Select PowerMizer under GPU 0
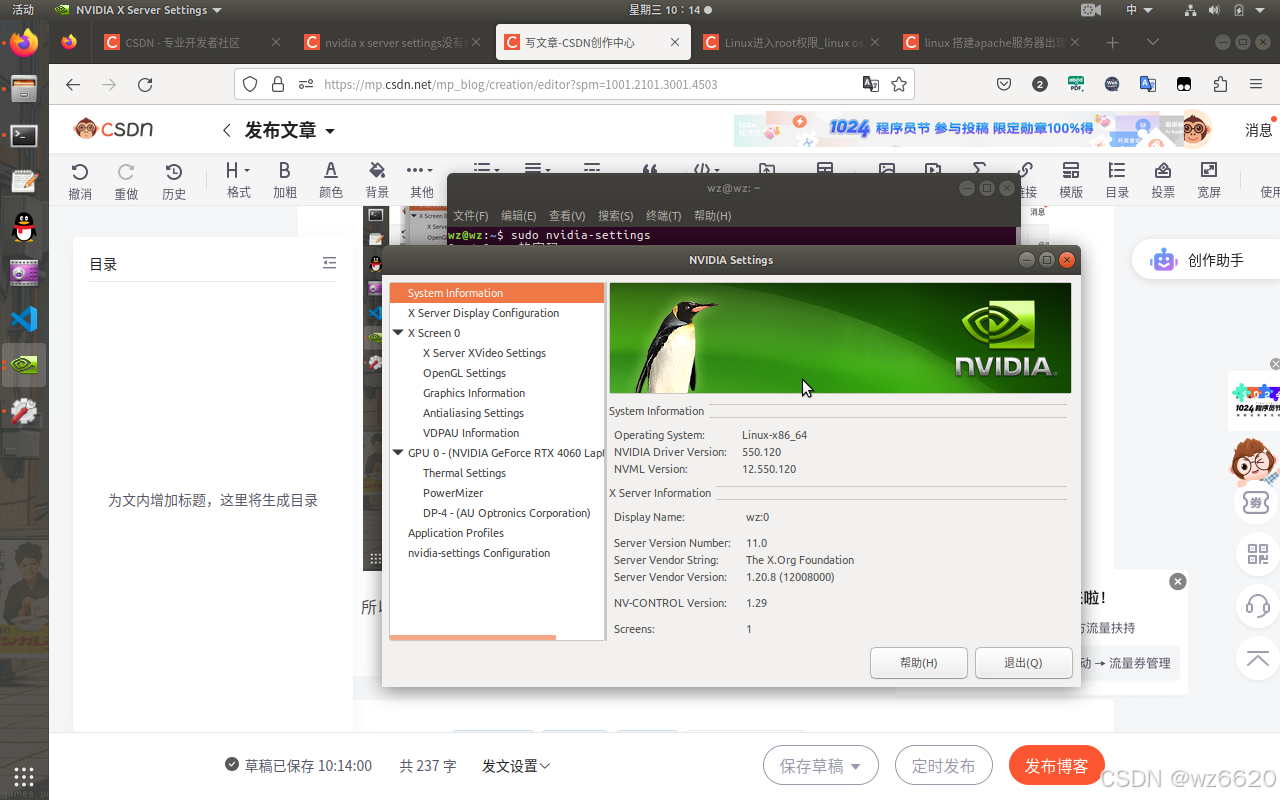The image size is (1280, 800). tap(453, 493)
